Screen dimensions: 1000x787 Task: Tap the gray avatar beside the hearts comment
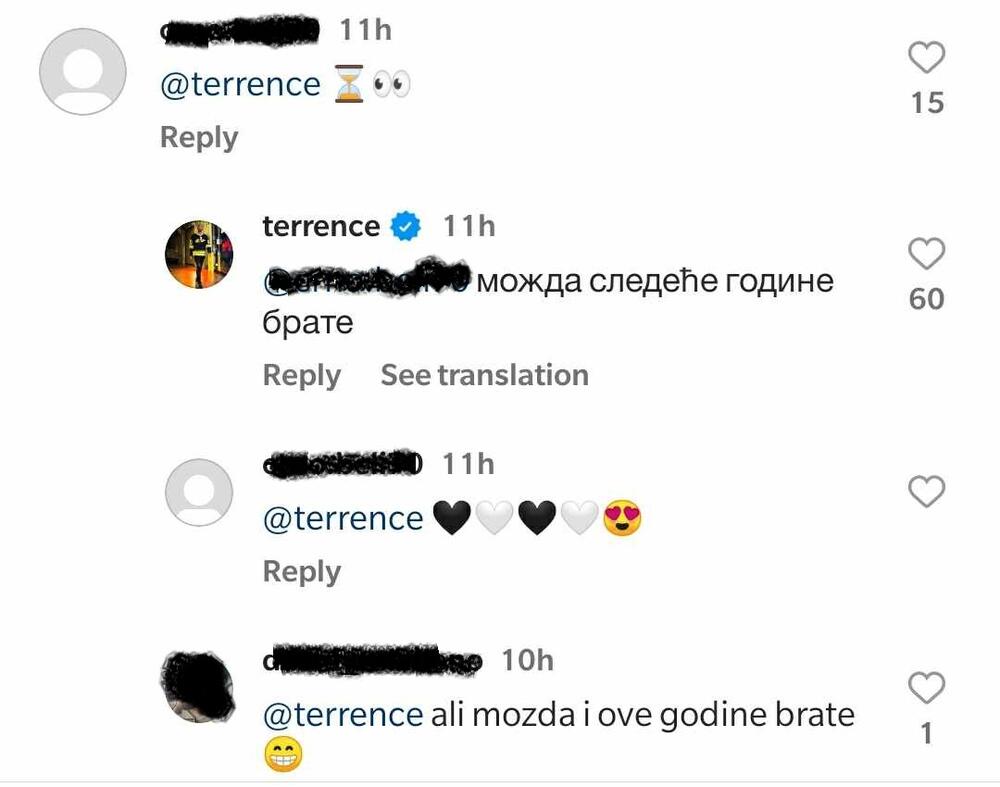click(x=198, y=491)
